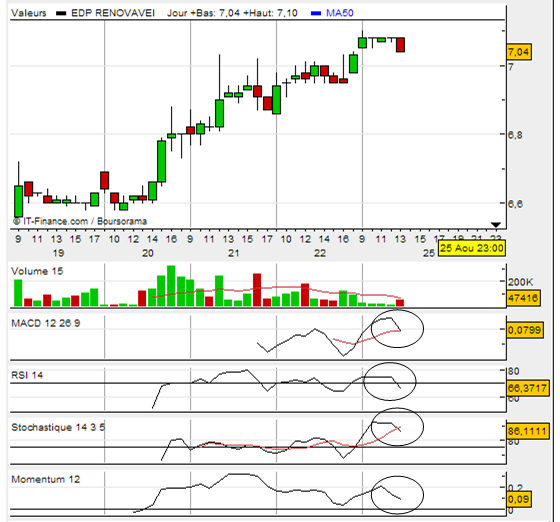Click the day 21 date label
This screenshot has height=522, width=560.
(x=234, y=253)
